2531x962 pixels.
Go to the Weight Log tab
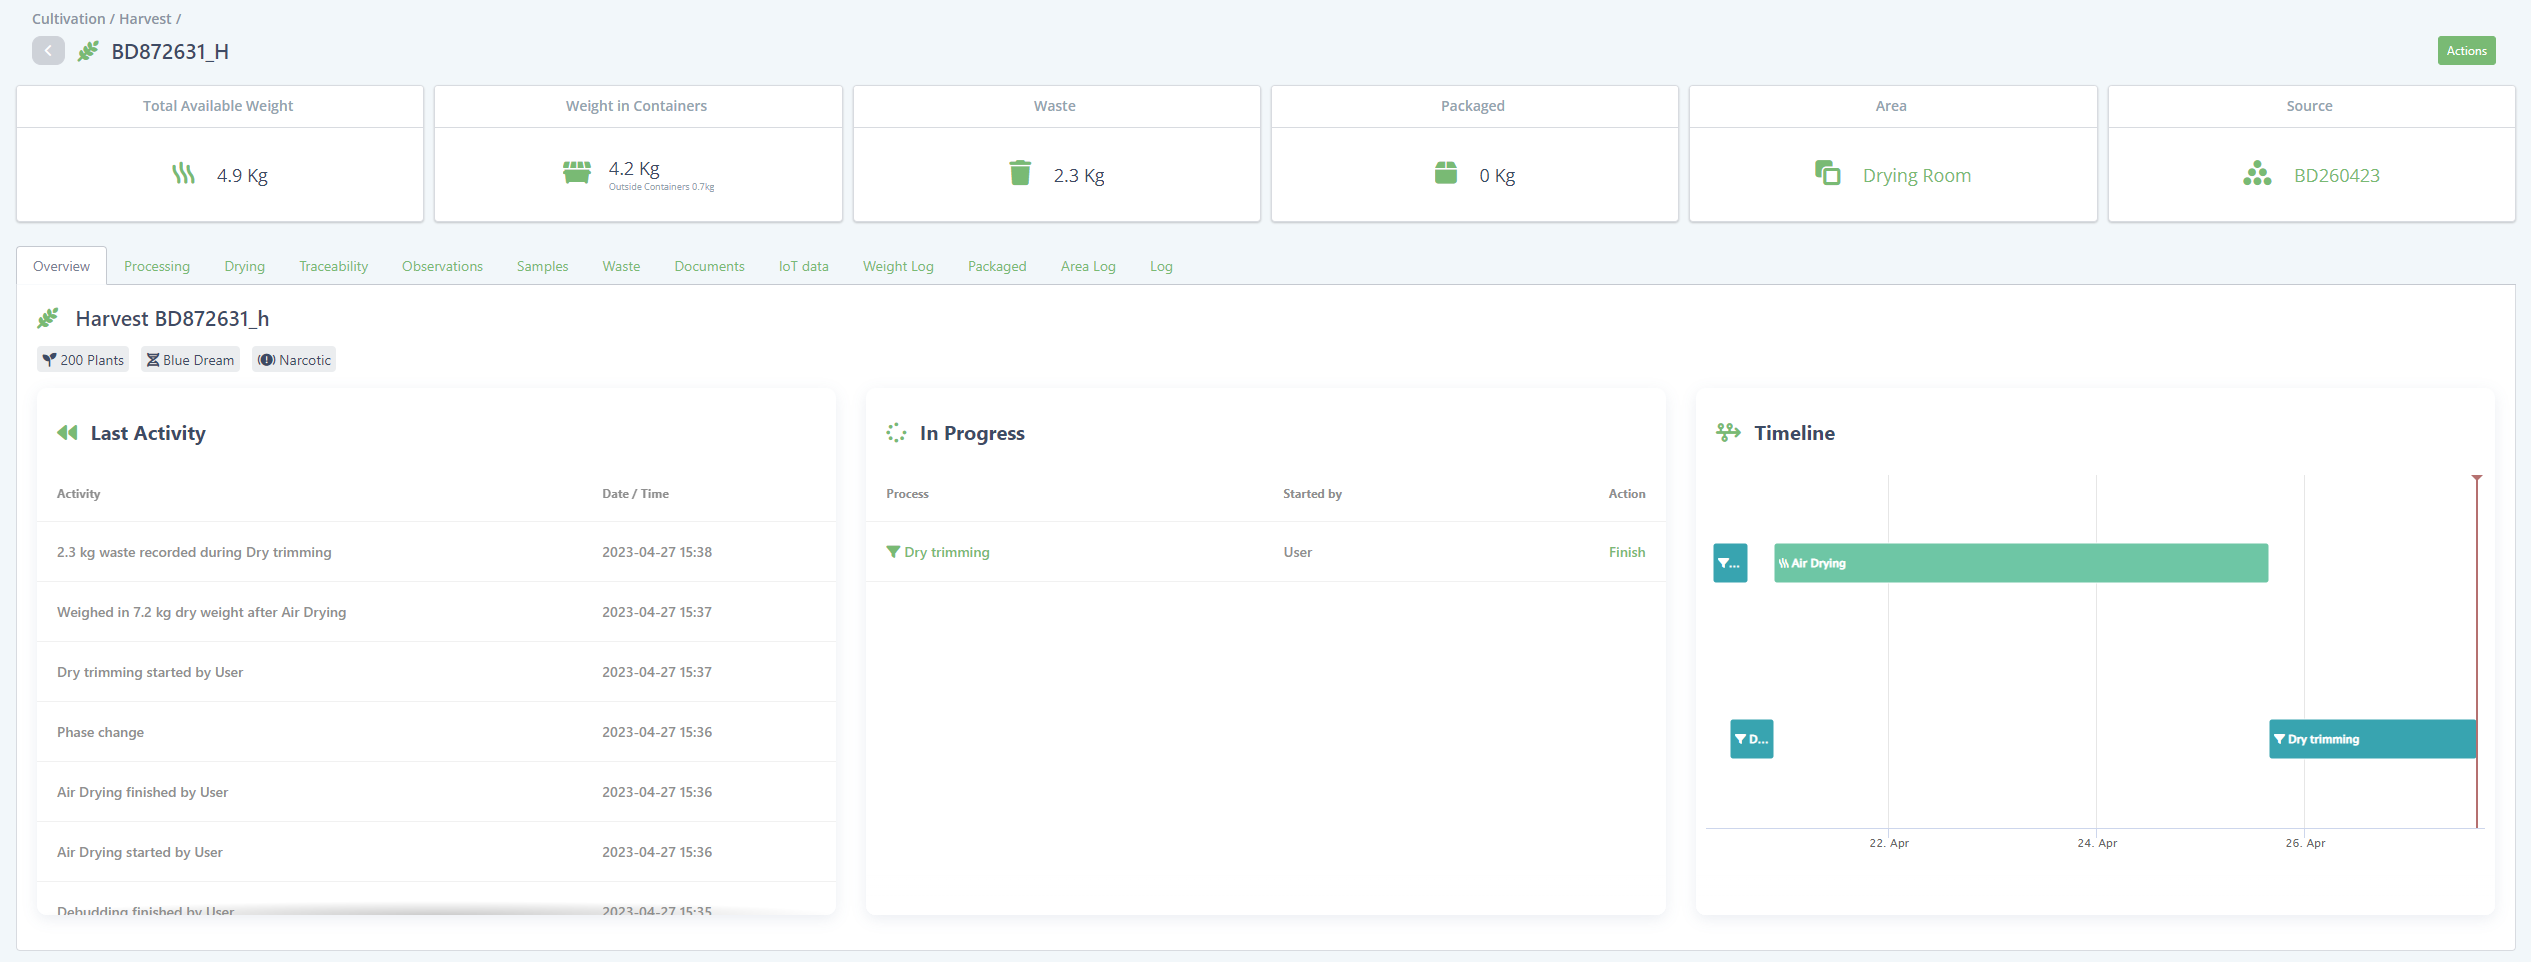[x=897, y=266]
